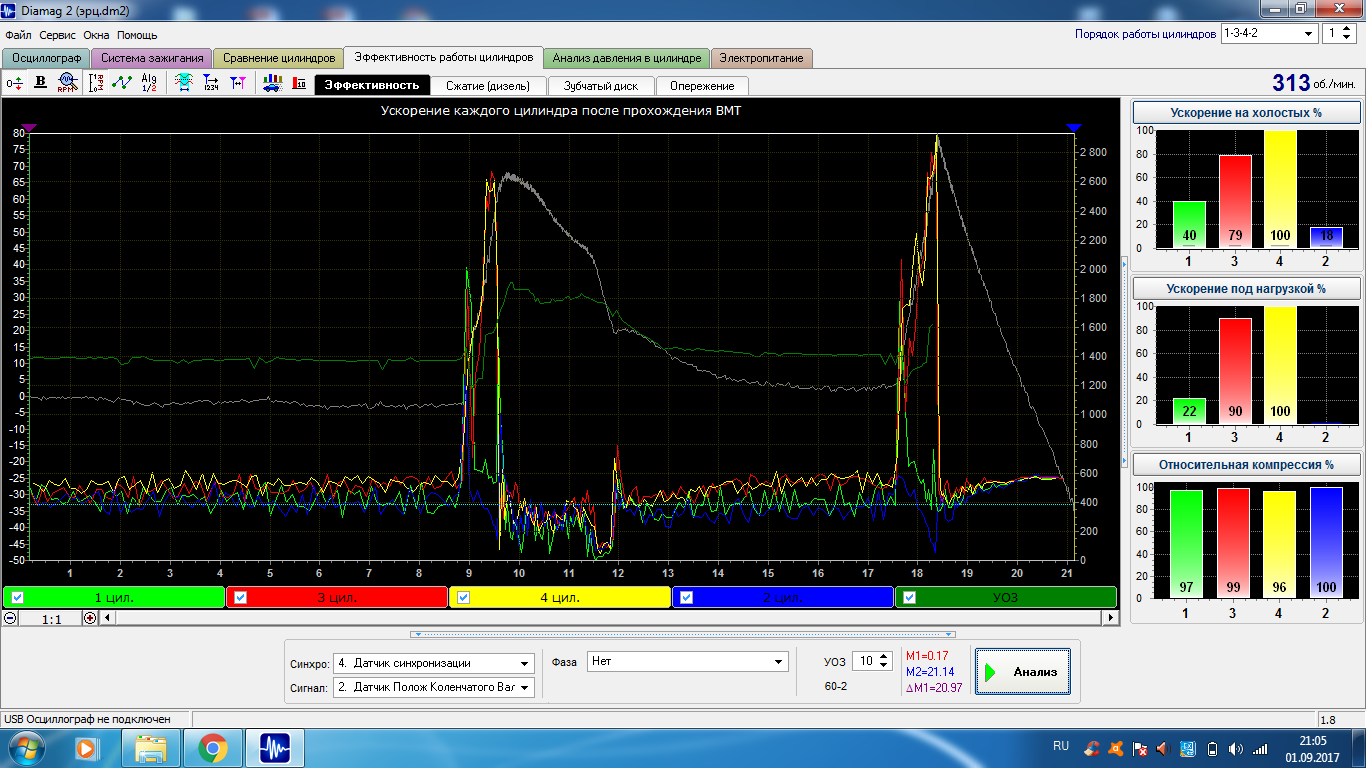Increase the УОЗ value with stepper up arrow
The width and height of the screenshot is (1366, 768).
[883, 657]
